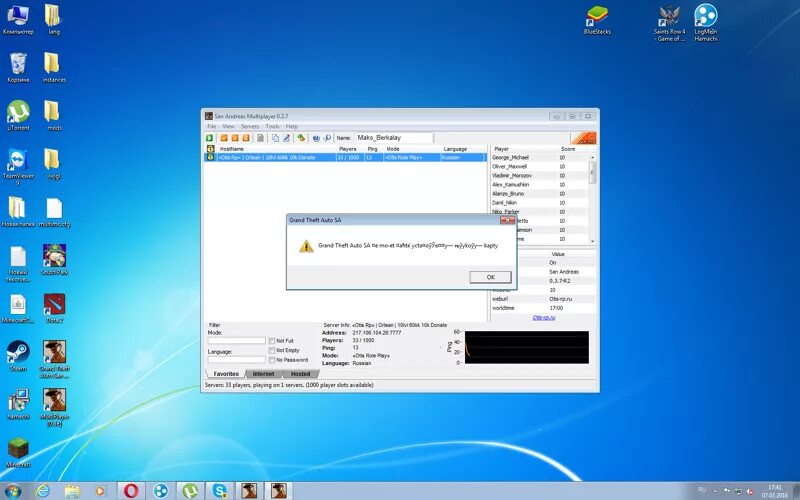800x500 pixels.
Task: Click the system tray clock
Action: coord(774,491)
